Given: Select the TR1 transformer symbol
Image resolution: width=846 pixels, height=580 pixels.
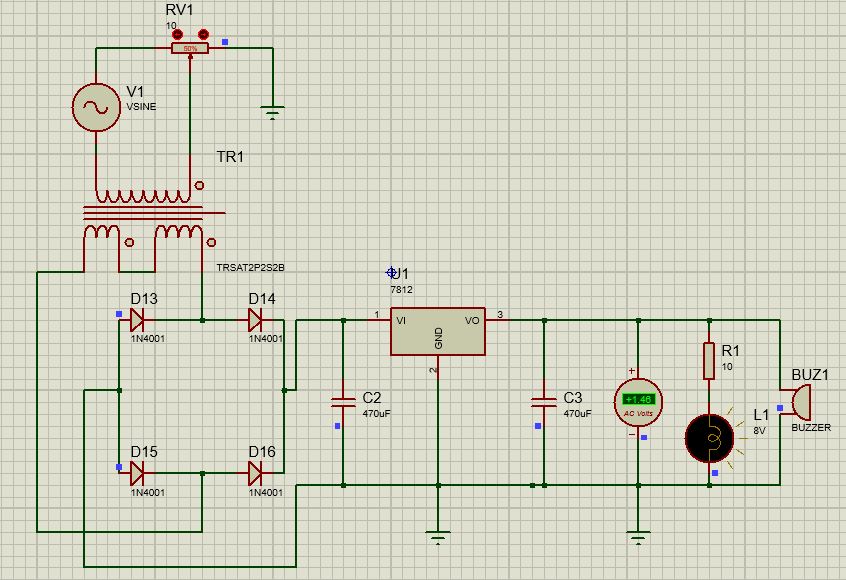Looking at the screenshot, I should click(x=145, y=210).
